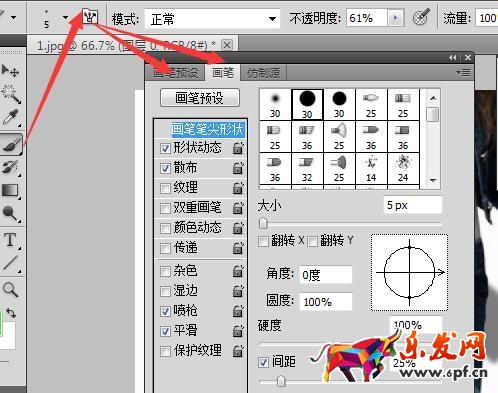Toggle lock for 杂色
This screenshot has width=498, height=393.
point(238,271)
